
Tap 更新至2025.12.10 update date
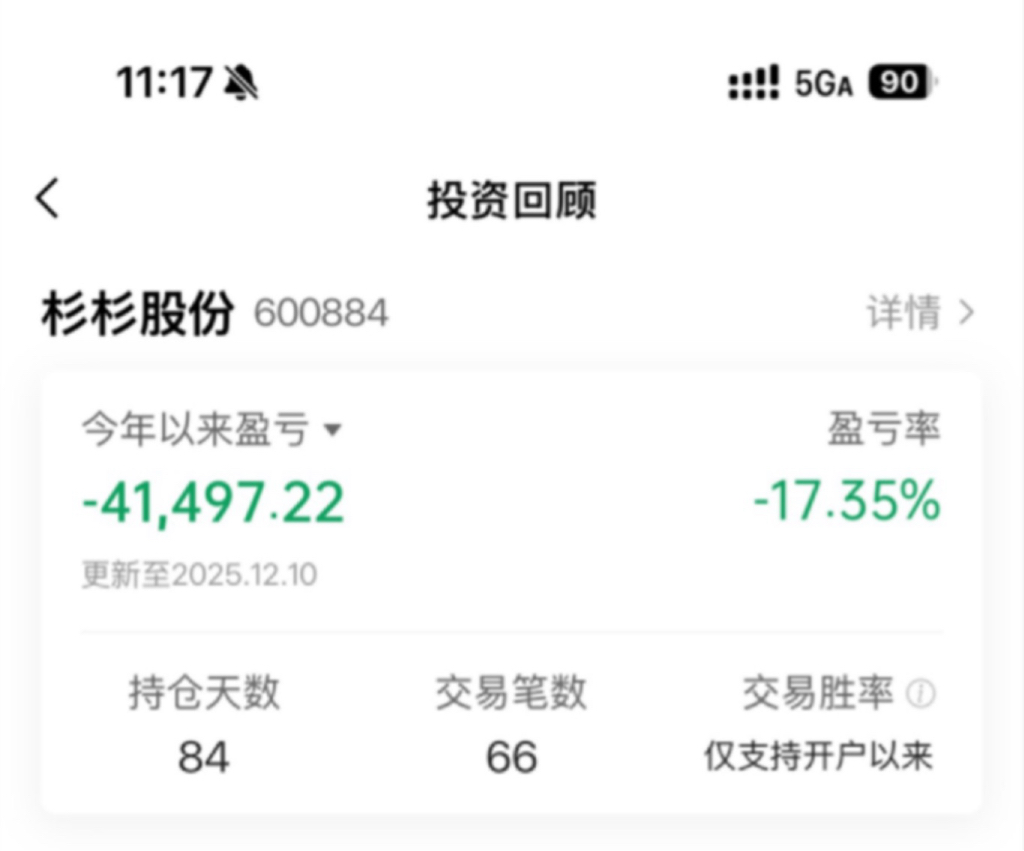point(199,575)
